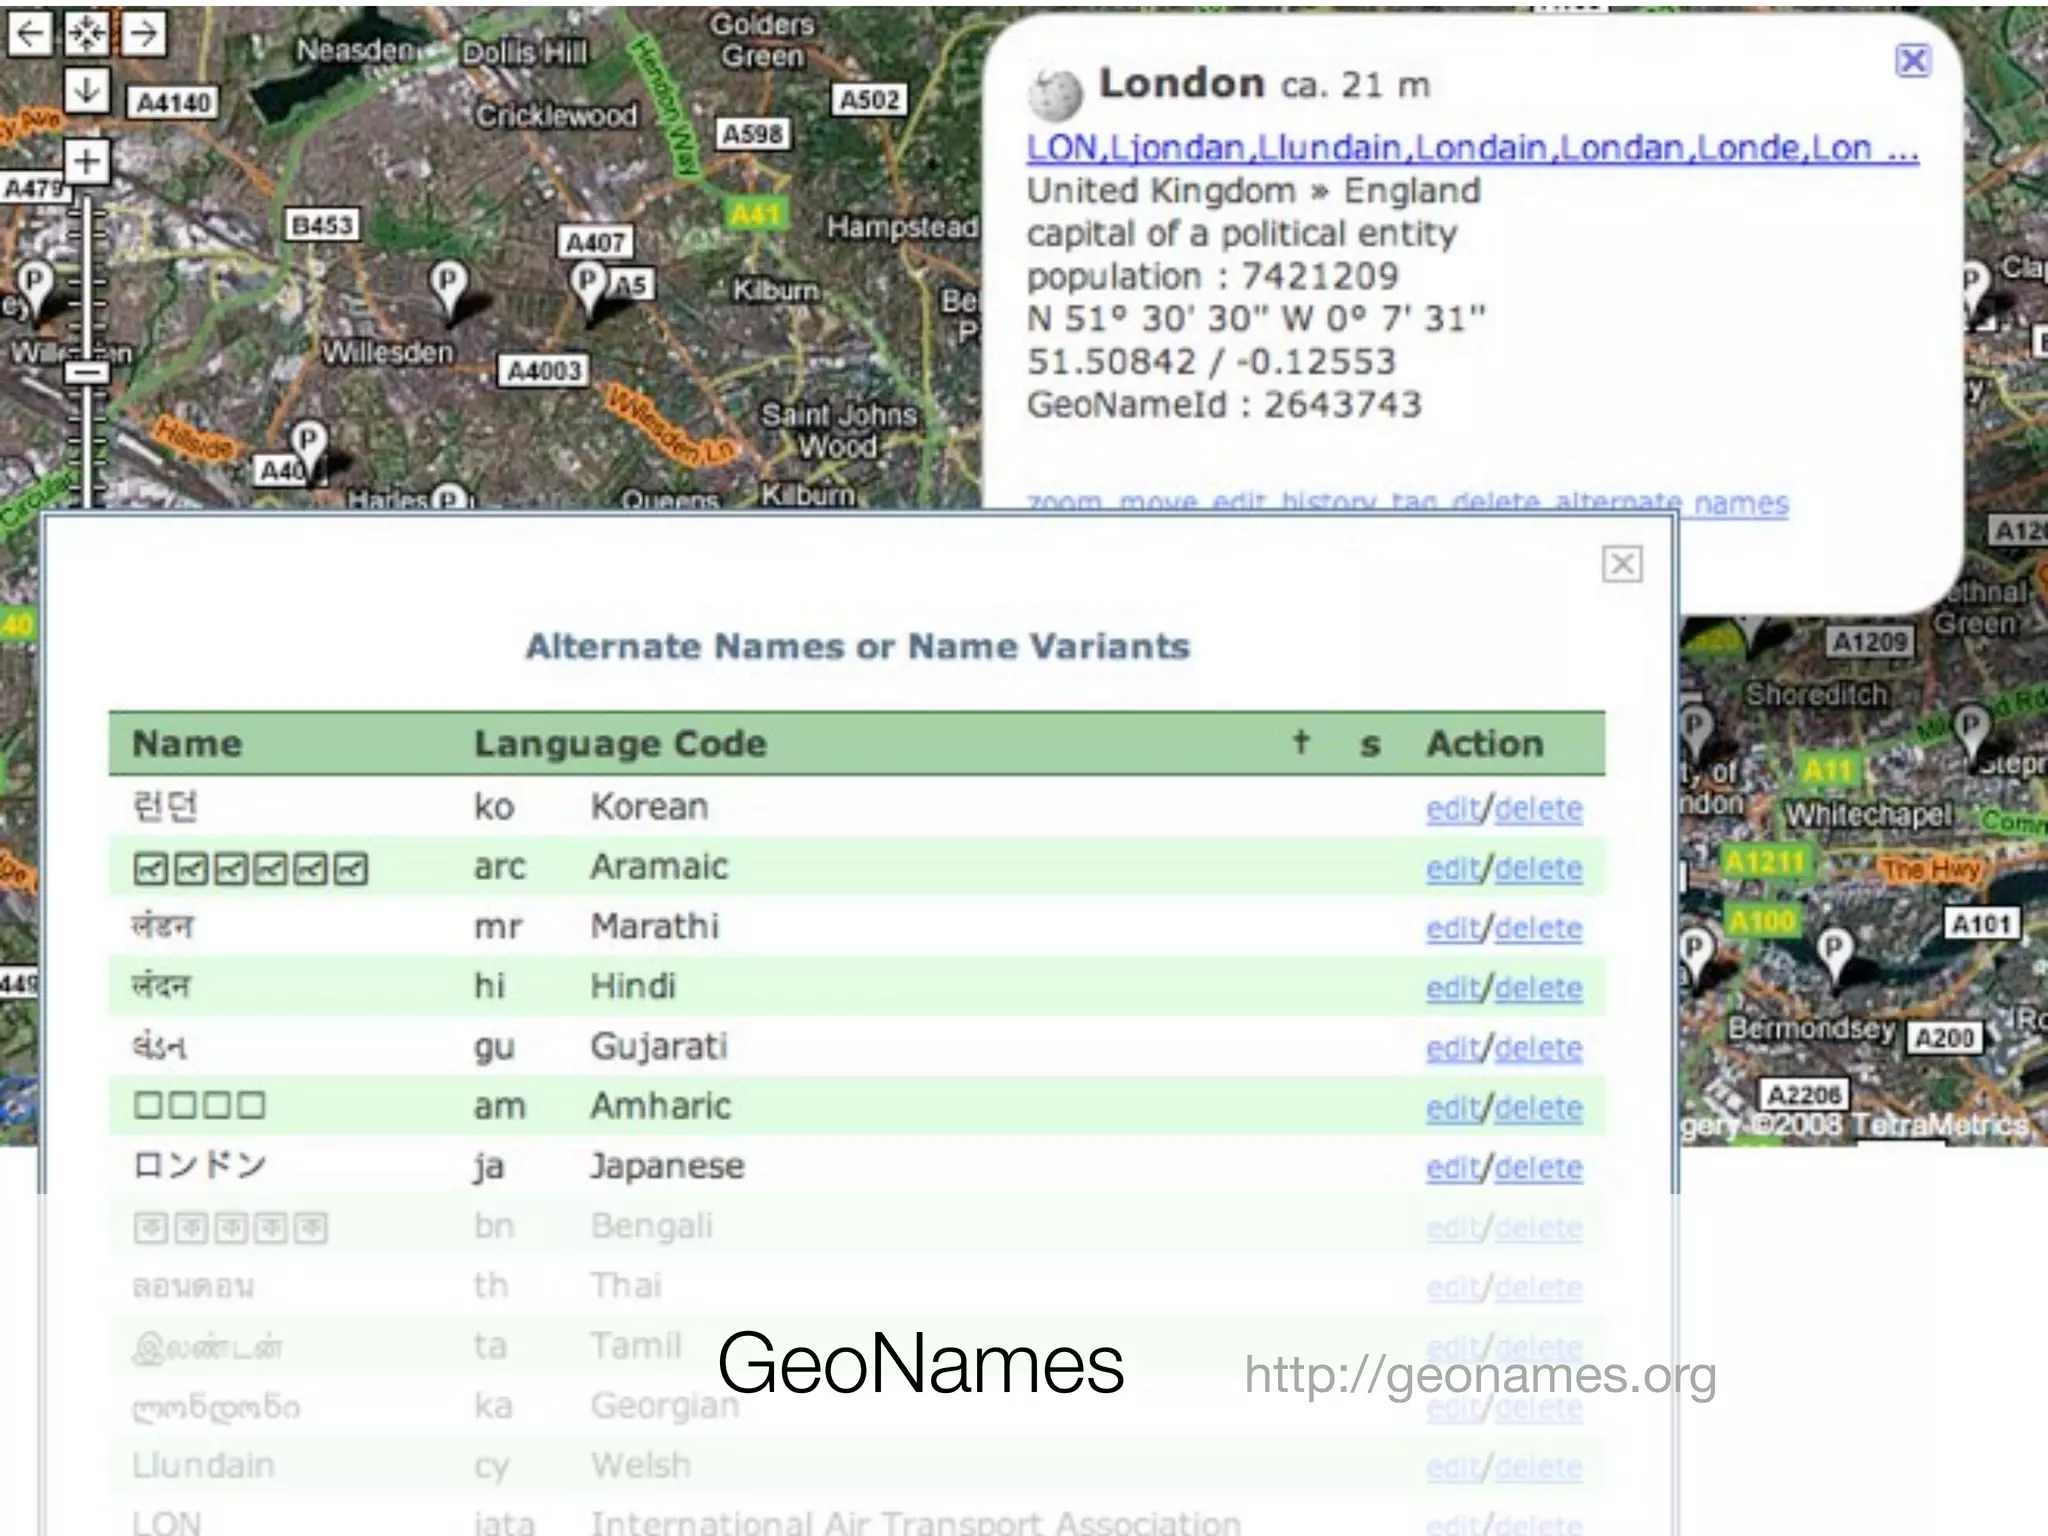Click the Alternate Names or Name Variants heading
2048x1536 pixels.
(858, 647)
